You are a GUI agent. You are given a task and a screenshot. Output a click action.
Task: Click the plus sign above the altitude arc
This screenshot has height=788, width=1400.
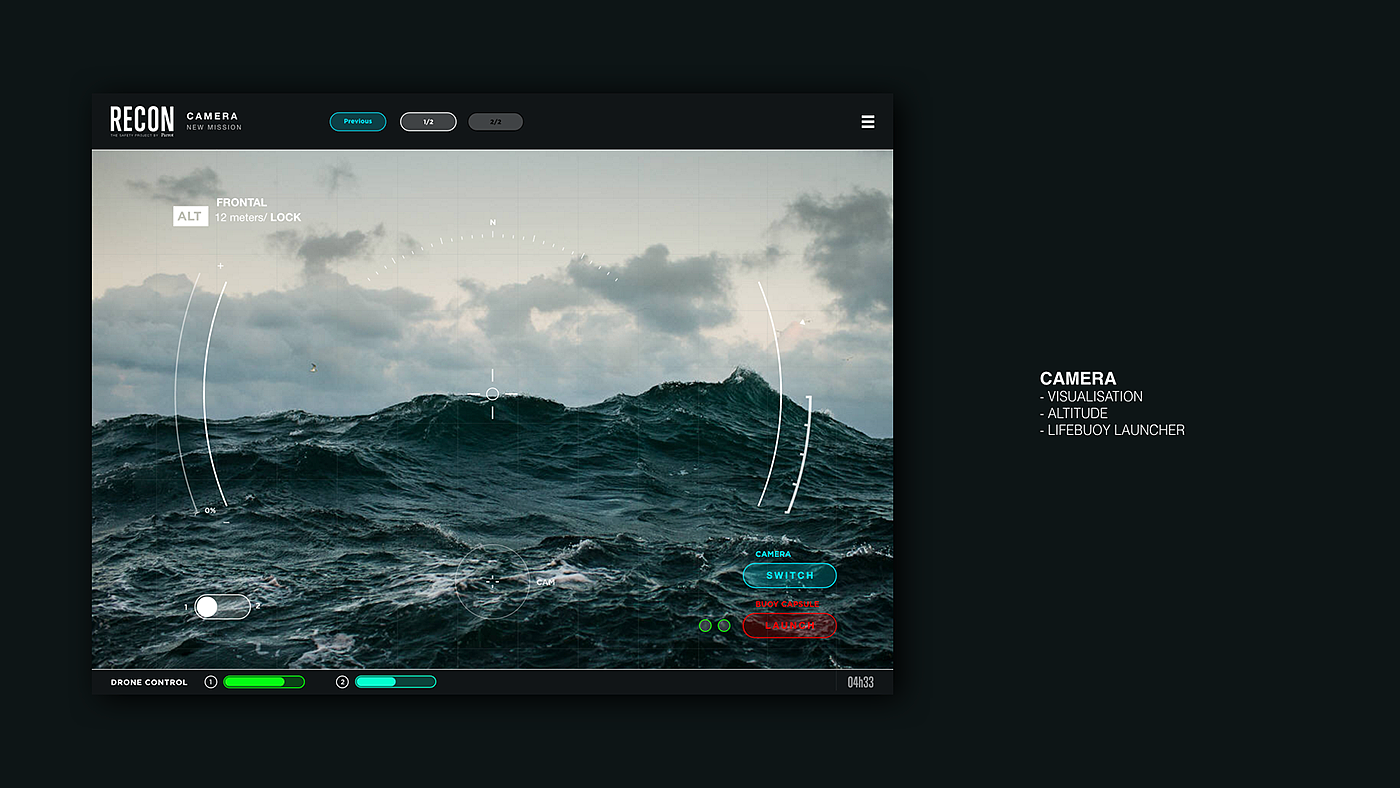pyautogui.click(x=220, y=266)
